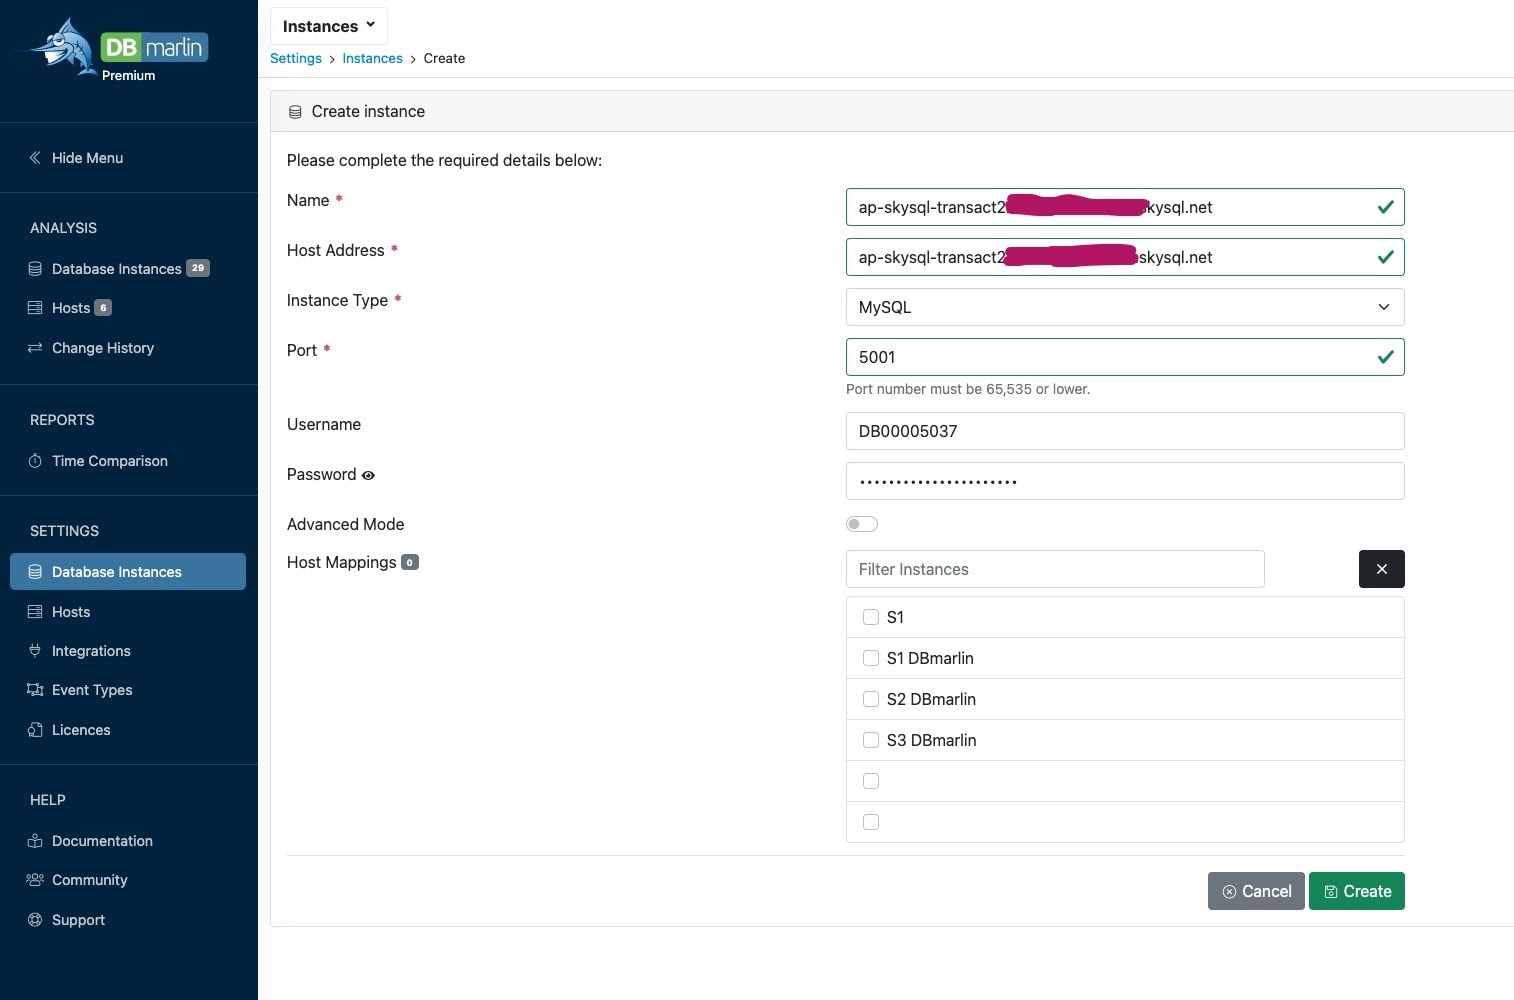The height and width of the screenshot is (1000, 1514).
Task: Click the Cancel button
Action: point(1256,891)
